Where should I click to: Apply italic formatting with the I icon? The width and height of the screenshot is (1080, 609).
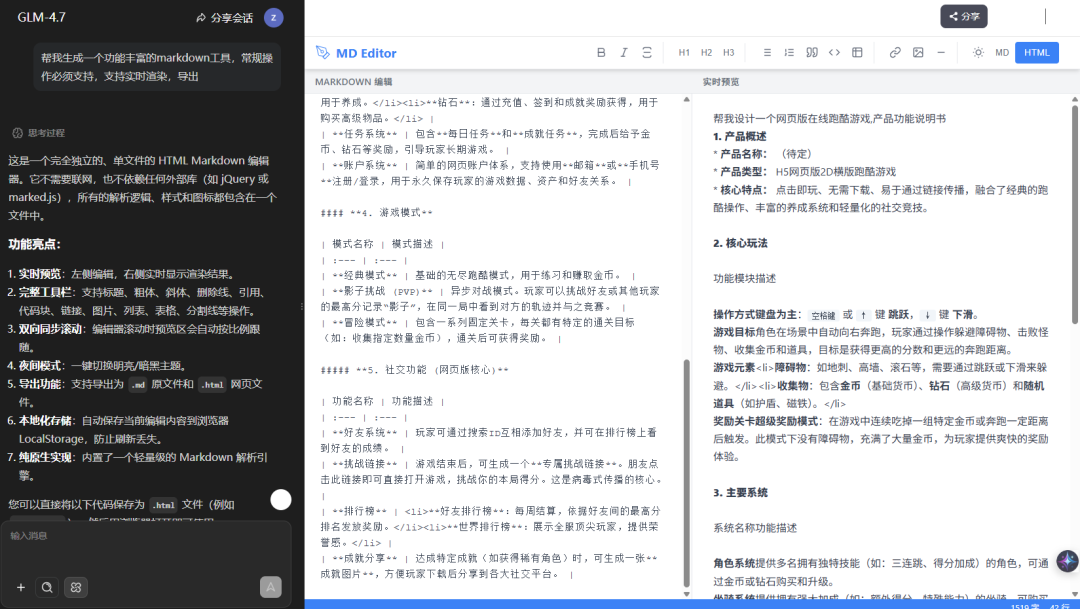click(624, 53)
